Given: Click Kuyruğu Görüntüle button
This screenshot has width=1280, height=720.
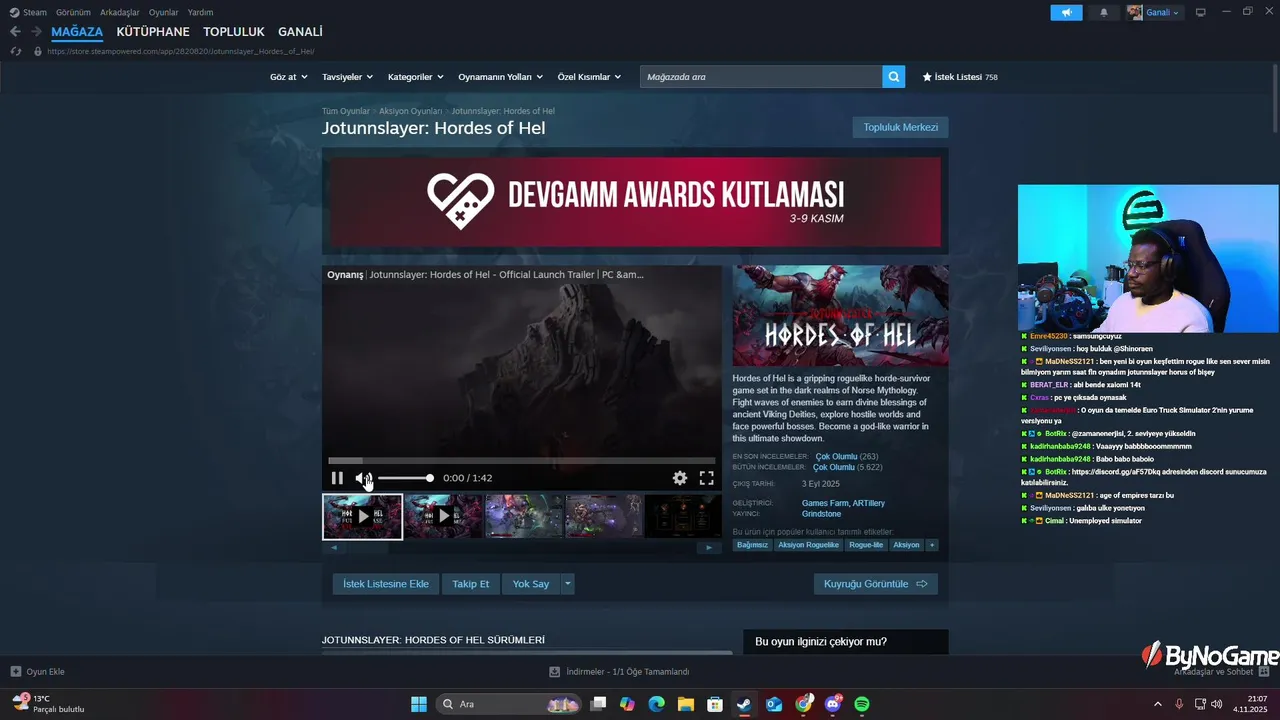Looking at the screenshot, I should click(876, 584).
